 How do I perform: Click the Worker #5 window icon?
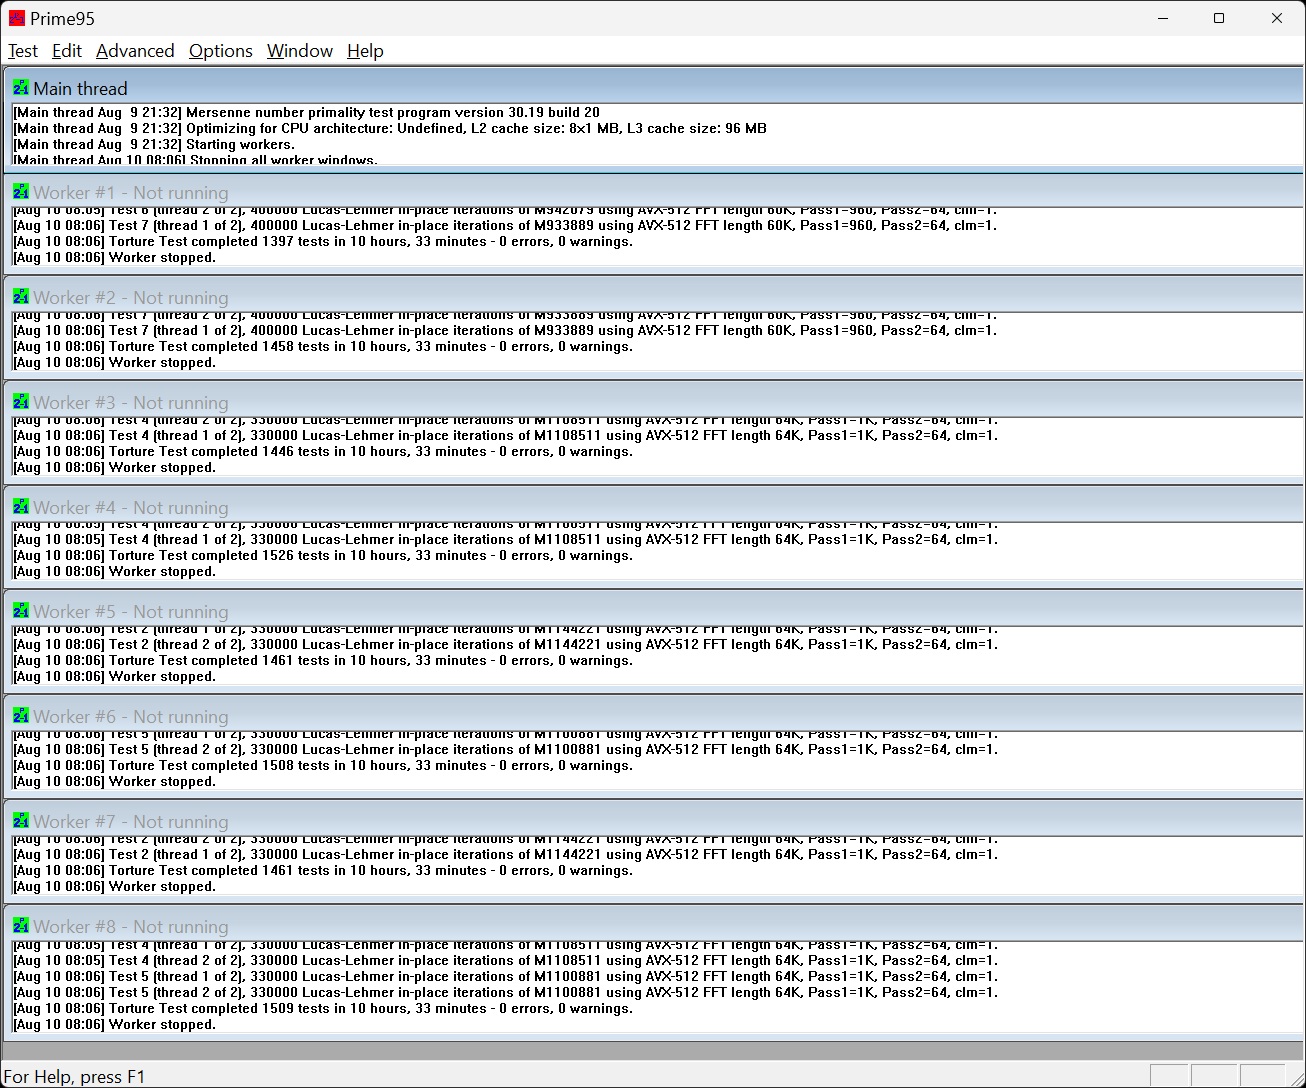tap(21, 611)
